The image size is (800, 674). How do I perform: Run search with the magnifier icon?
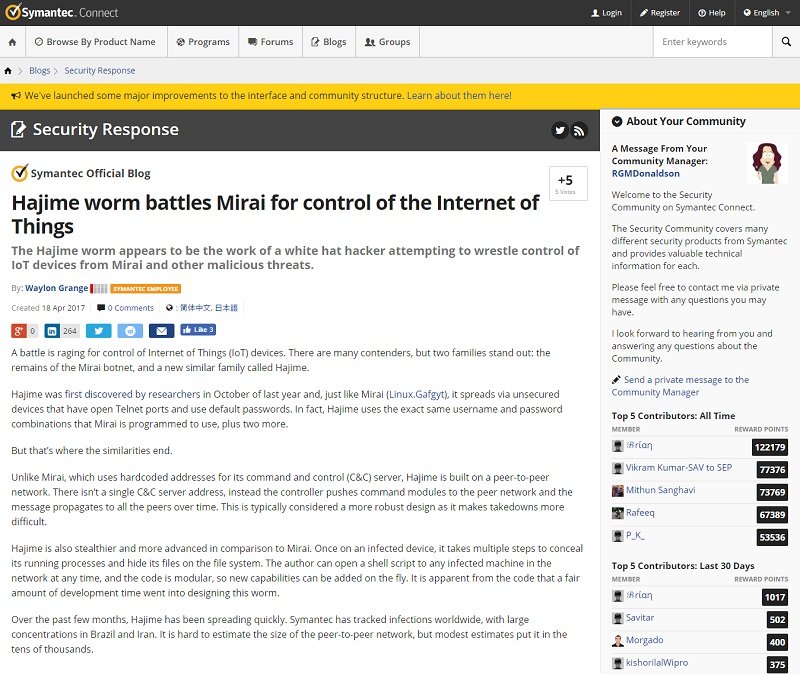pyautogui.click(x=786, y=42)
